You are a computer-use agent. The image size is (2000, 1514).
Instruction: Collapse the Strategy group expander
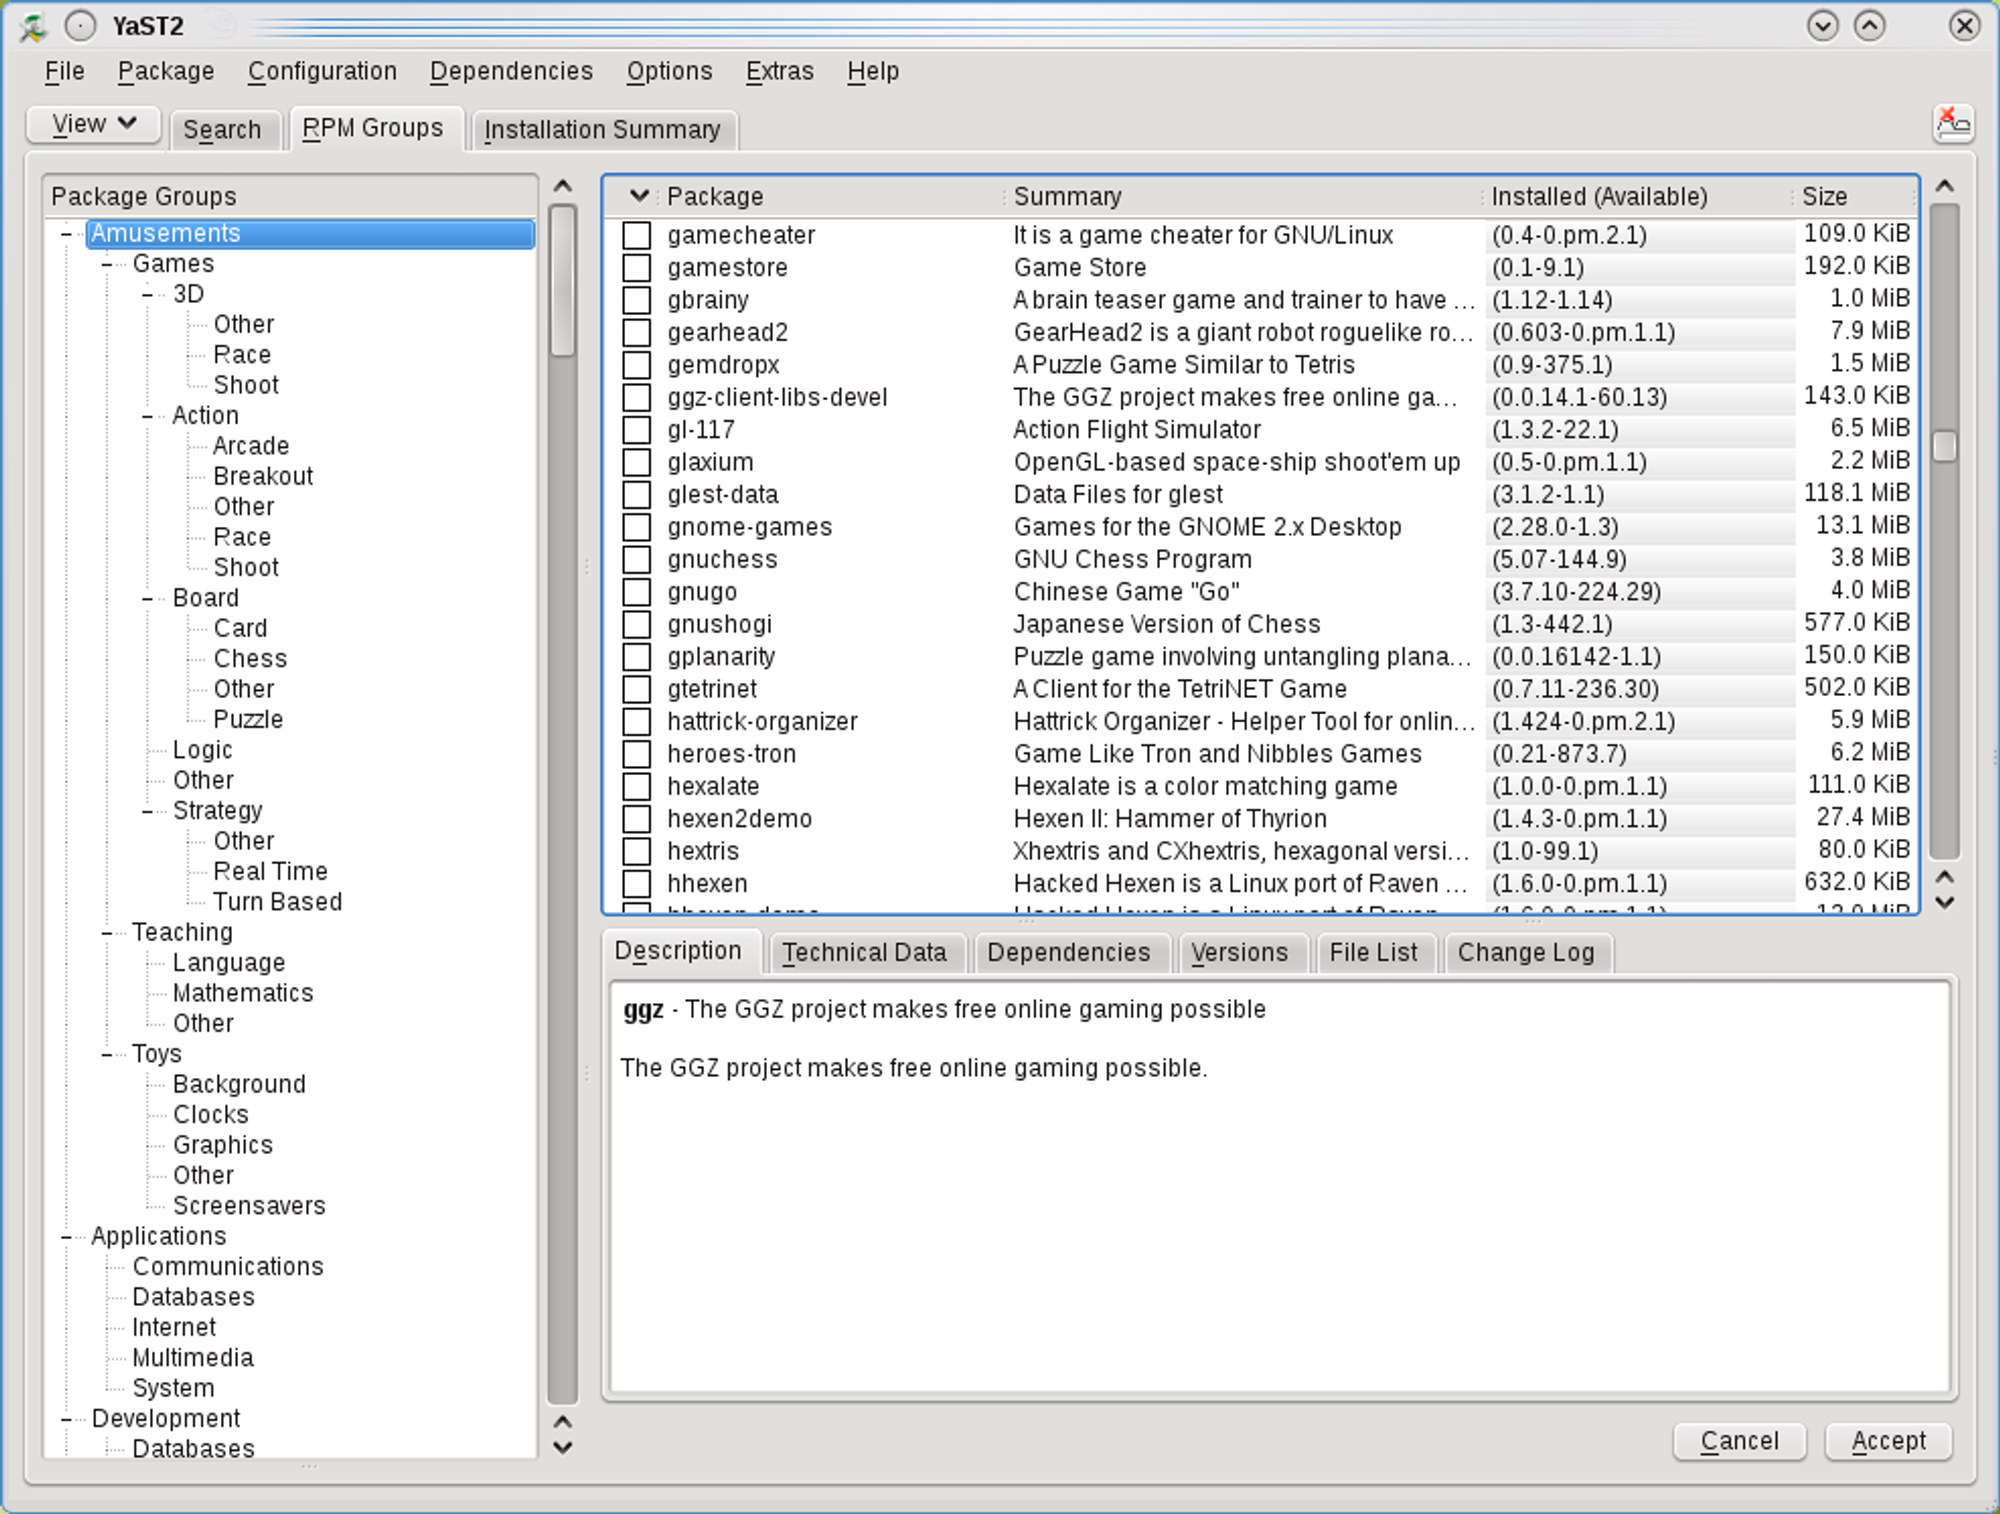tap(148, 811)
